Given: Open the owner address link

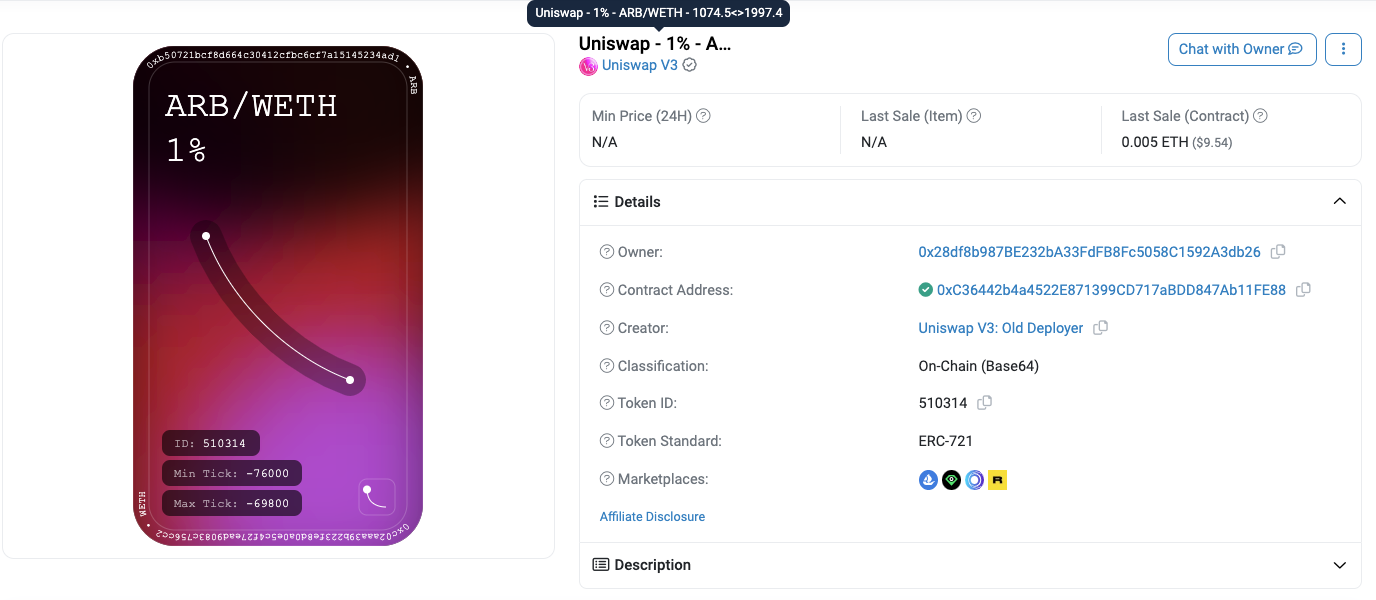Looking at the screenshot, I should click(x=1089, y=252).
